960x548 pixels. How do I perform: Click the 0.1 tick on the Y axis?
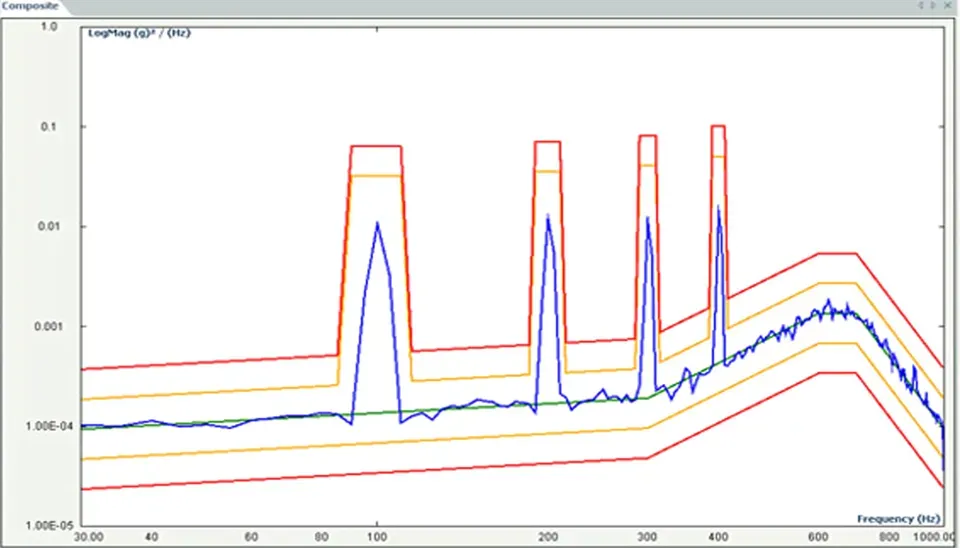[x=48, y=127]
